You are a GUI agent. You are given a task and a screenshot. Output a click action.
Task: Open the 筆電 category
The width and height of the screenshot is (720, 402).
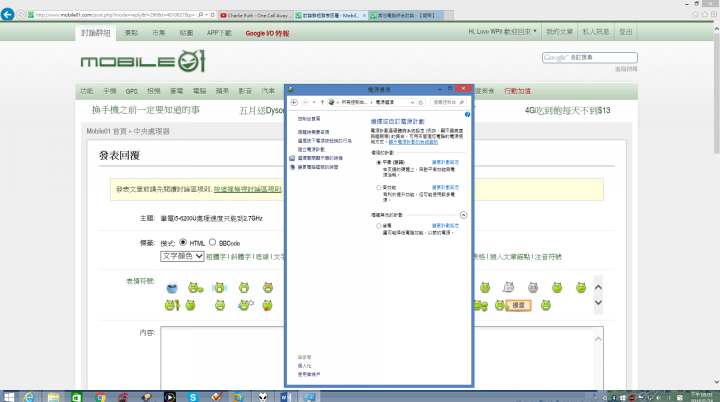coord(176,91)
